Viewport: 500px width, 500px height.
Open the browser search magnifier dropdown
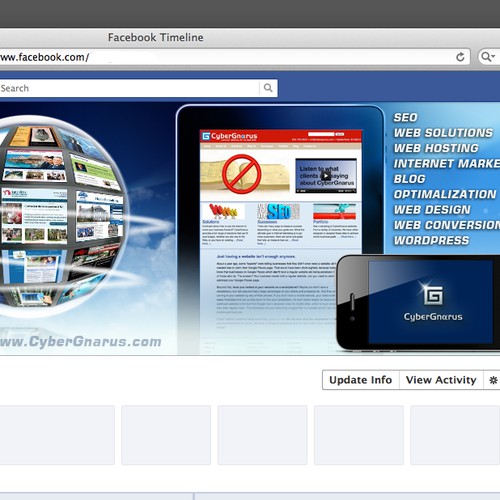coord(489,57)
